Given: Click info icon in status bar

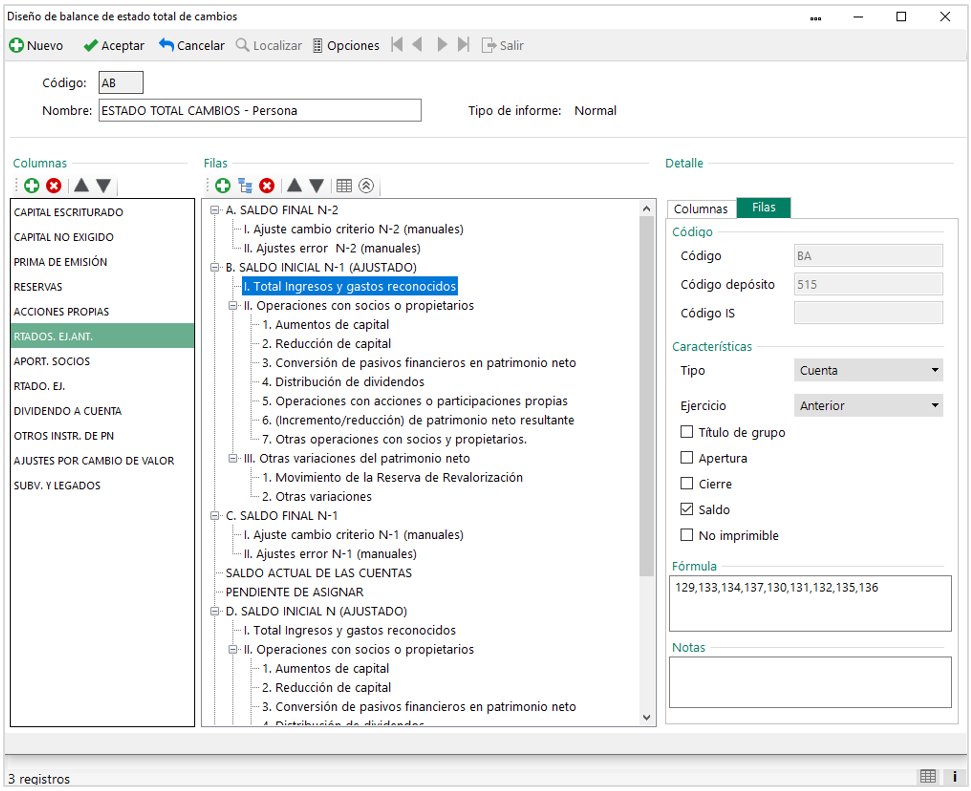Looking at the screenshot, I should (954, 776).
